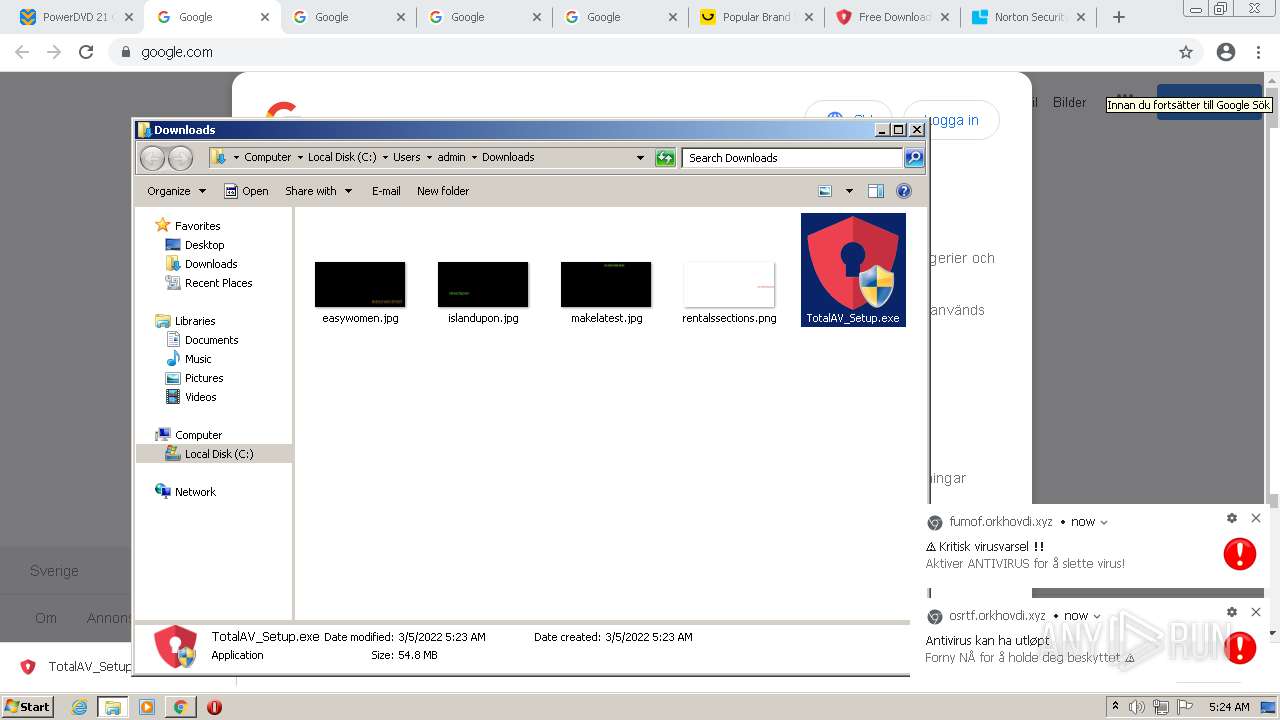This screenshot has height=720, width=1280.
Task: Expand the fumof.orkhovdi.xyz notification chevron
Action: [x=1103, y=522]
